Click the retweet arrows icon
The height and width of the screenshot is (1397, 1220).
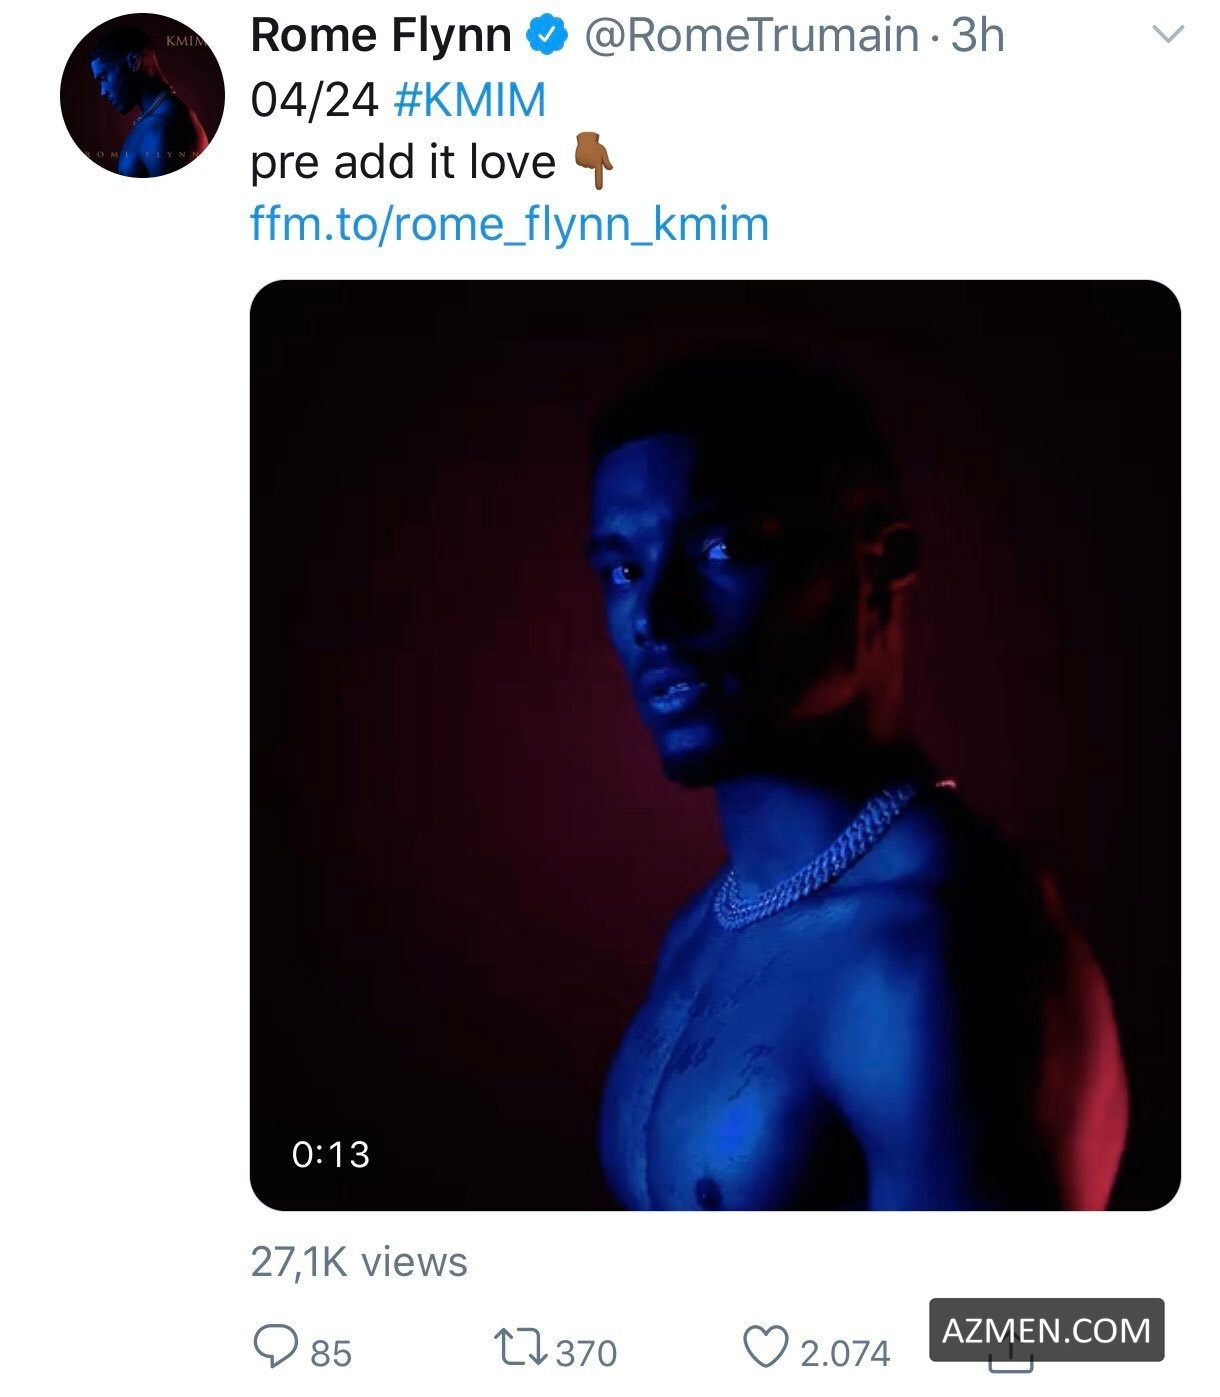coord(520,1345)
